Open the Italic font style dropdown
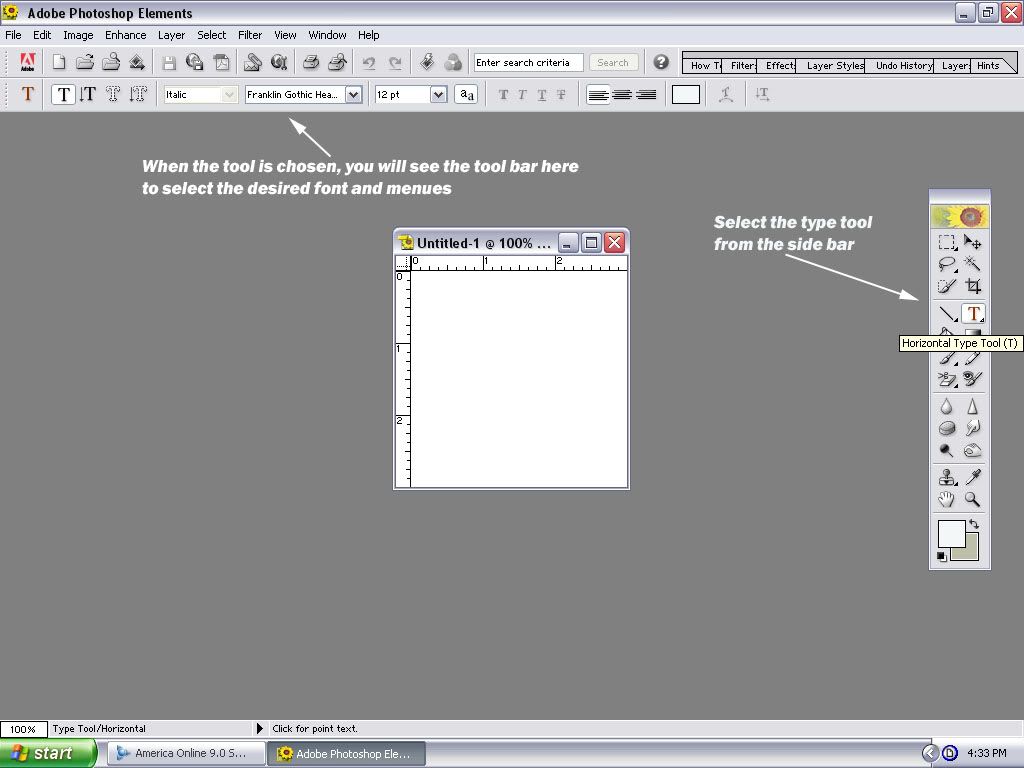1024x768 pixels. pos(229,95)
